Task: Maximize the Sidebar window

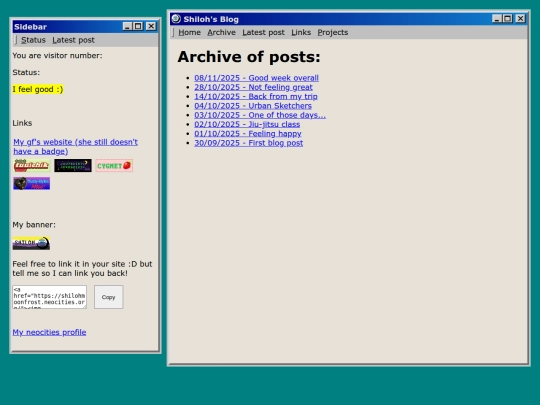Action: coord(138,26)
